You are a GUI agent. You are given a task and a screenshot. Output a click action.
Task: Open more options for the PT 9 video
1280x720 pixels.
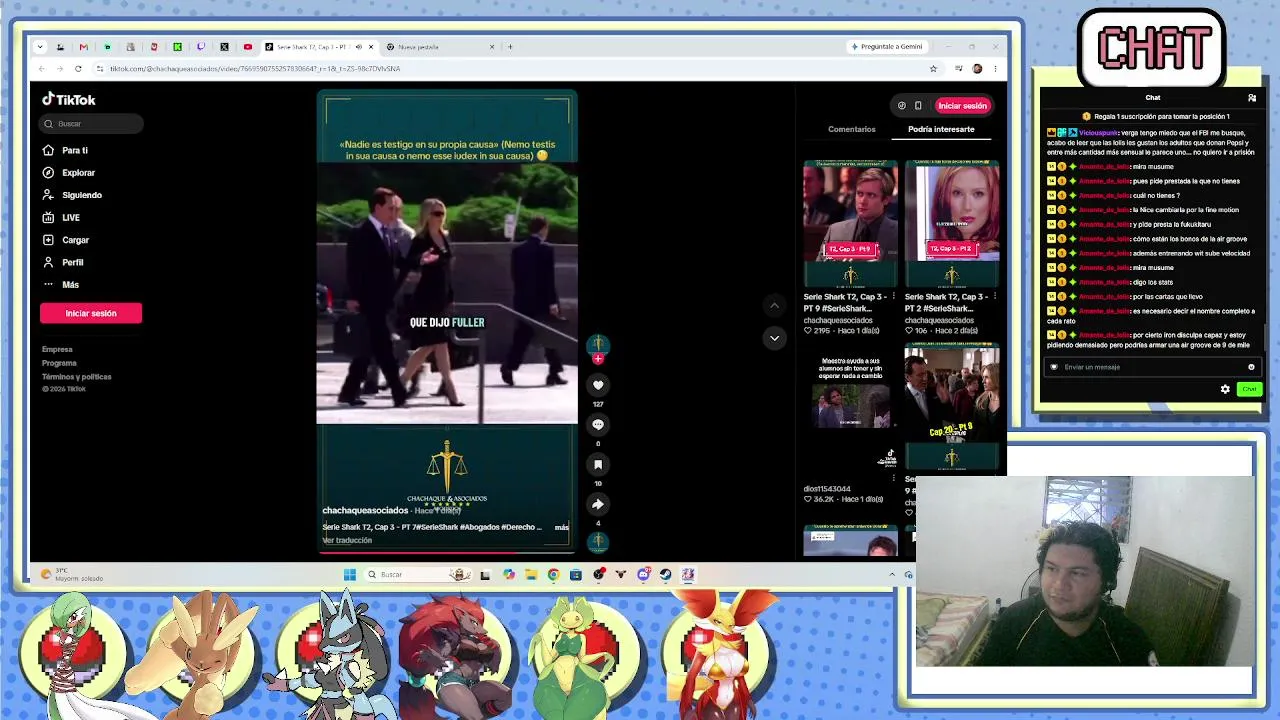pos(893,297)
